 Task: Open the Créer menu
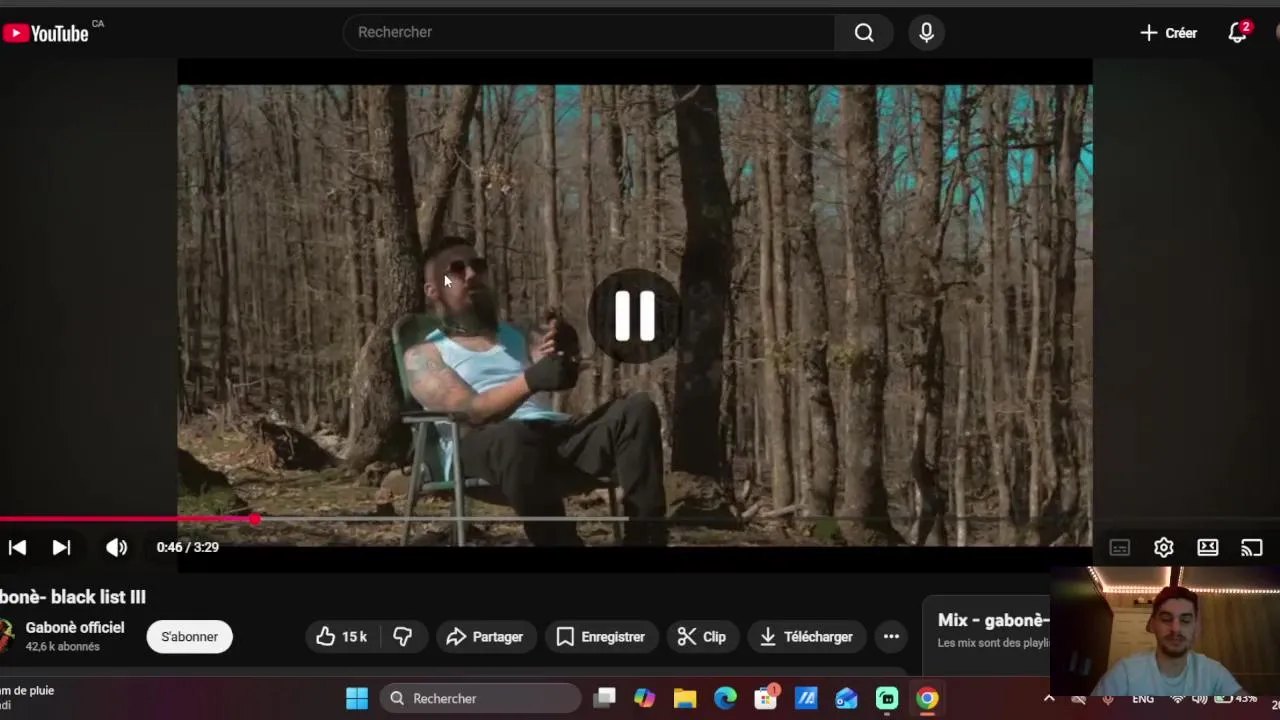pos(1168,33)
